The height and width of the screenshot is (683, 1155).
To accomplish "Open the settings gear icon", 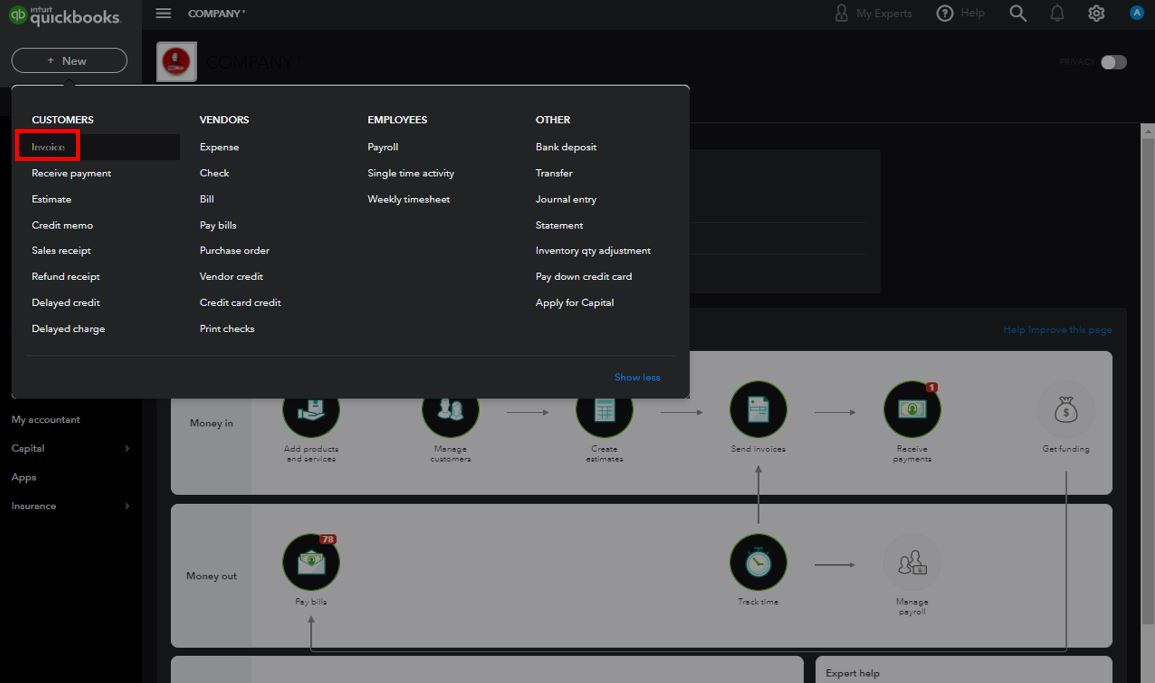I will point(1096,13).
